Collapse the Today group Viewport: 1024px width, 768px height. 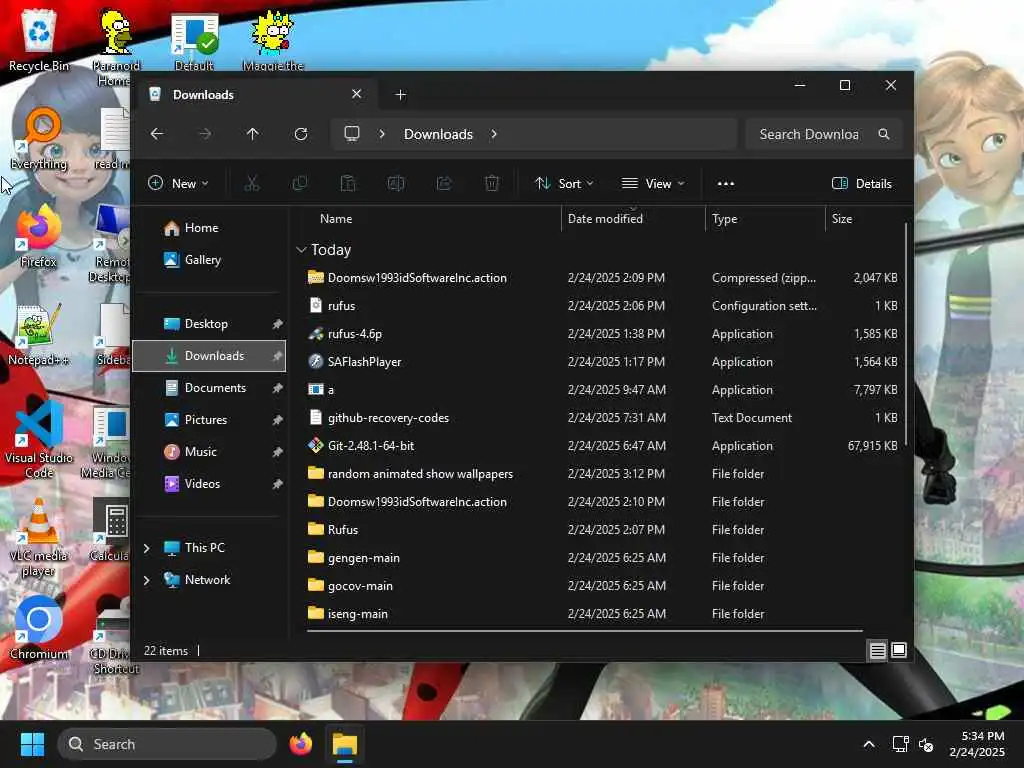tap(301, 249)
